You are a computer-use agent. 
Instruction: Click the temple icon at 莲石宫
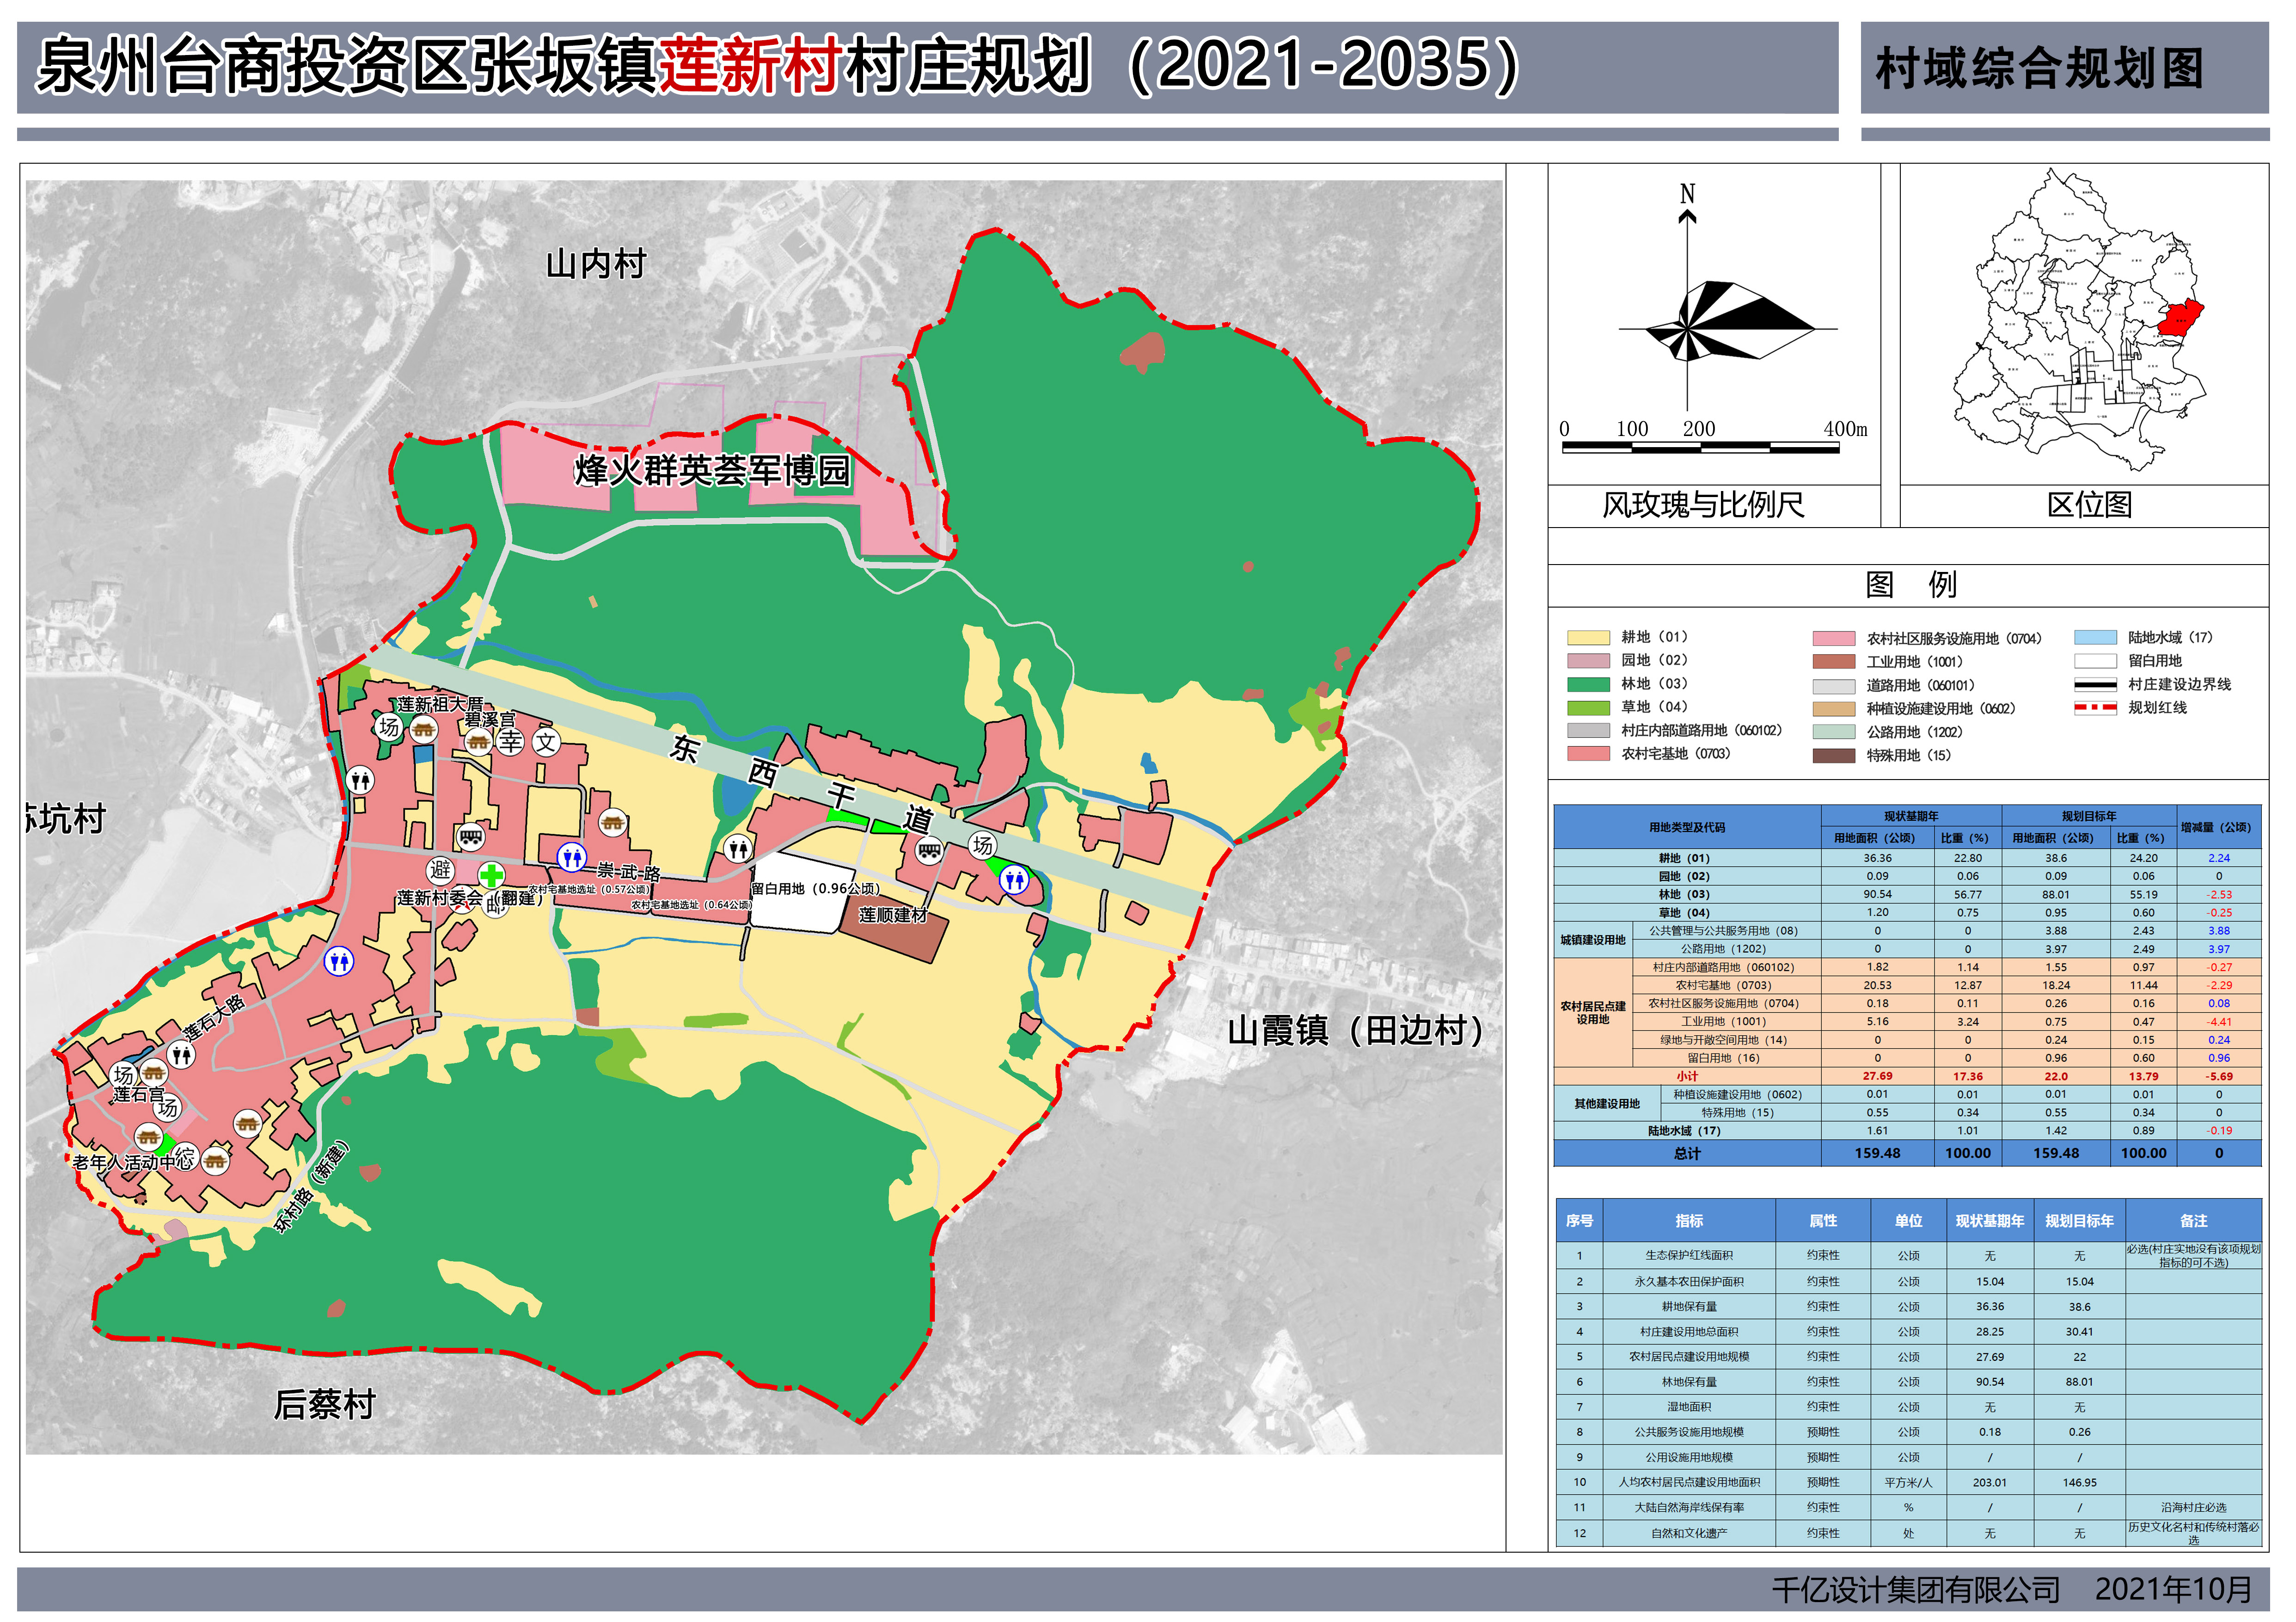(153, 1074)
